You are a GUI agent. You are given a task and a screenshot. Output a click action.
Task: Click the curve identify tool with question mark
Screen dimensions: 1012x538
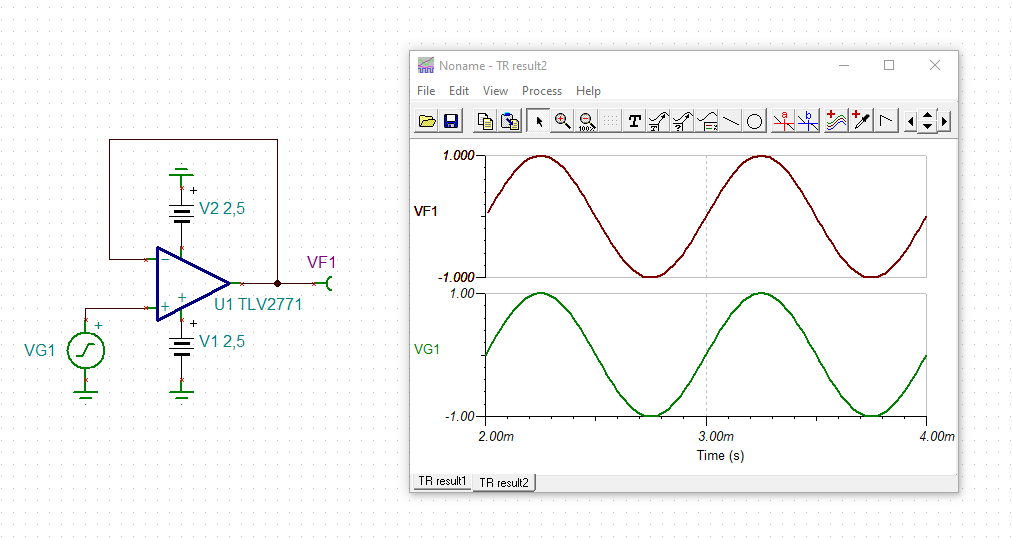[x=682, y=121]
